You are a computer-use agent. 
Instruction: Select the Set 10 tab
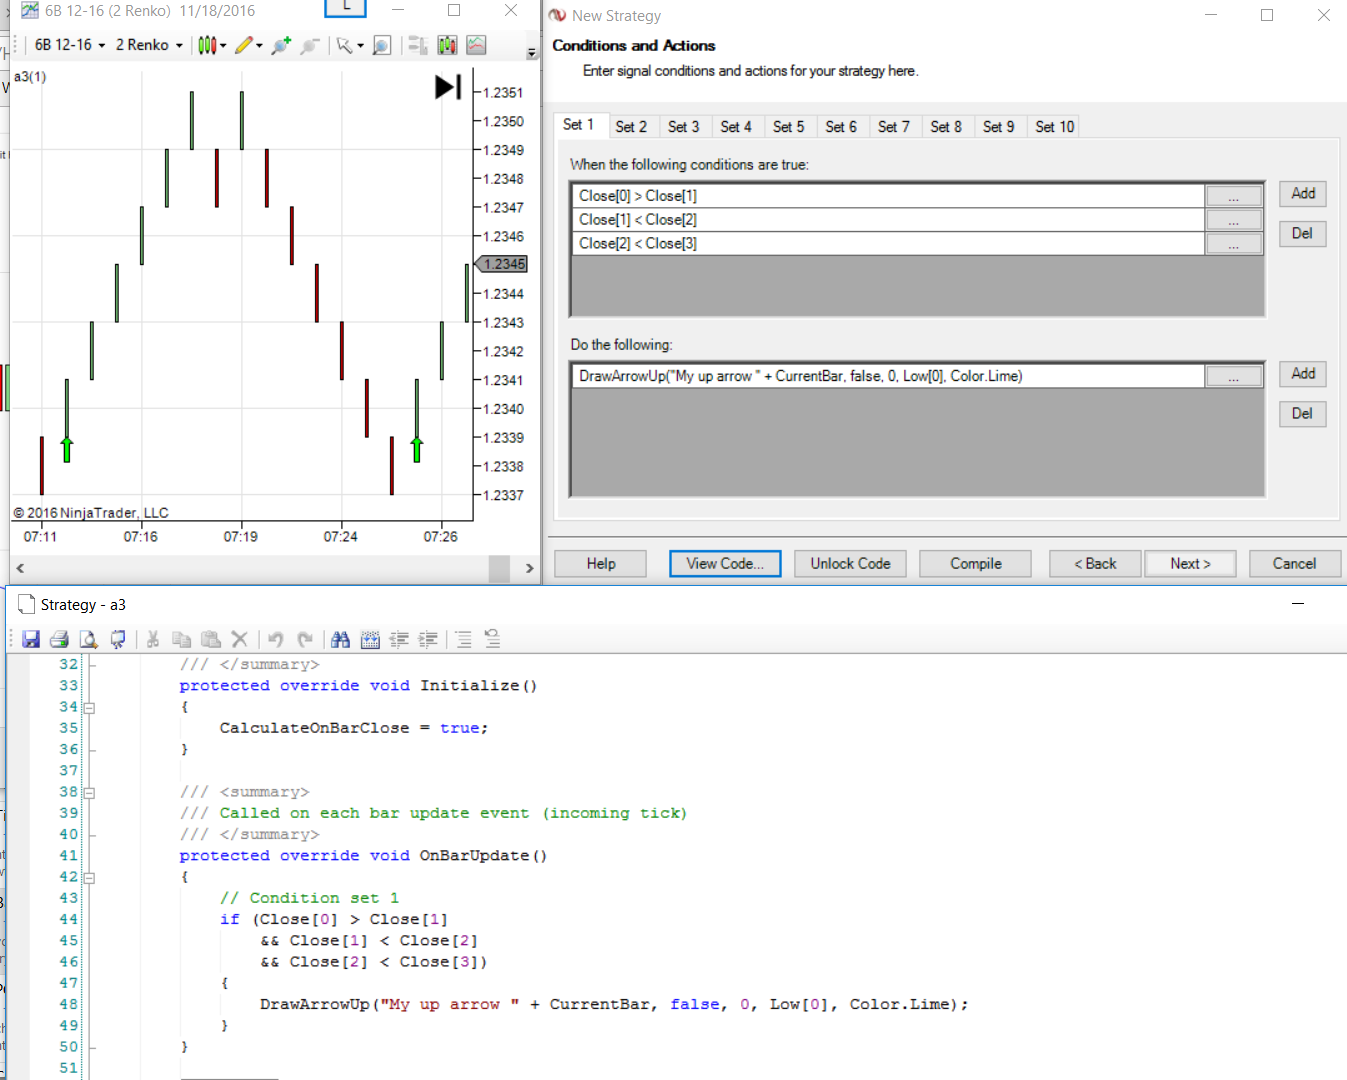point(1054,127)
